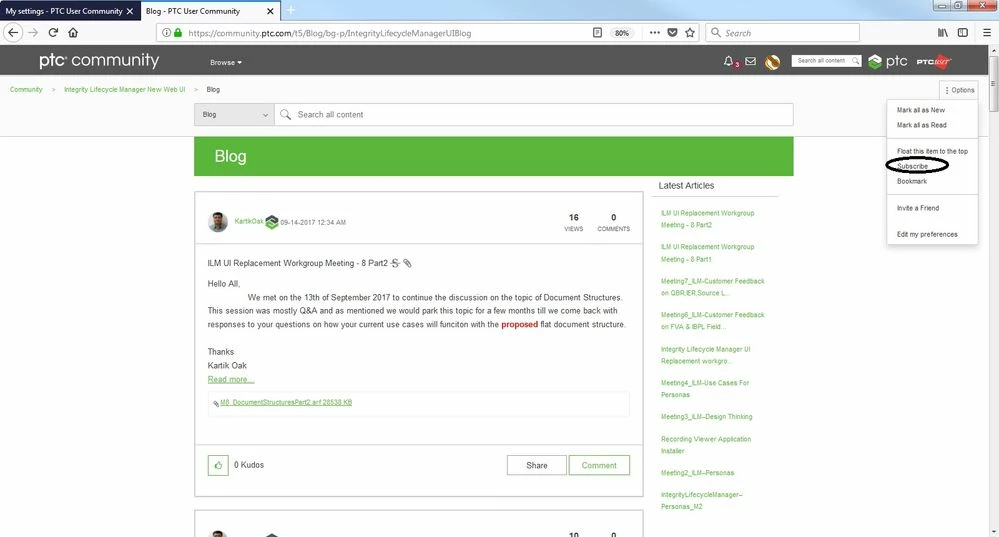Choose Invite a Friend option
The height and width of the screenshot is (537, 999).
point(917,208)
